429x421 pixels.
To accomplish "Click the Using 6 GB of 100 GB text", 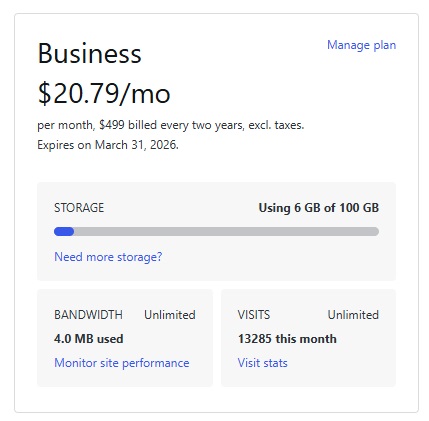I will (x=319, y=208).
